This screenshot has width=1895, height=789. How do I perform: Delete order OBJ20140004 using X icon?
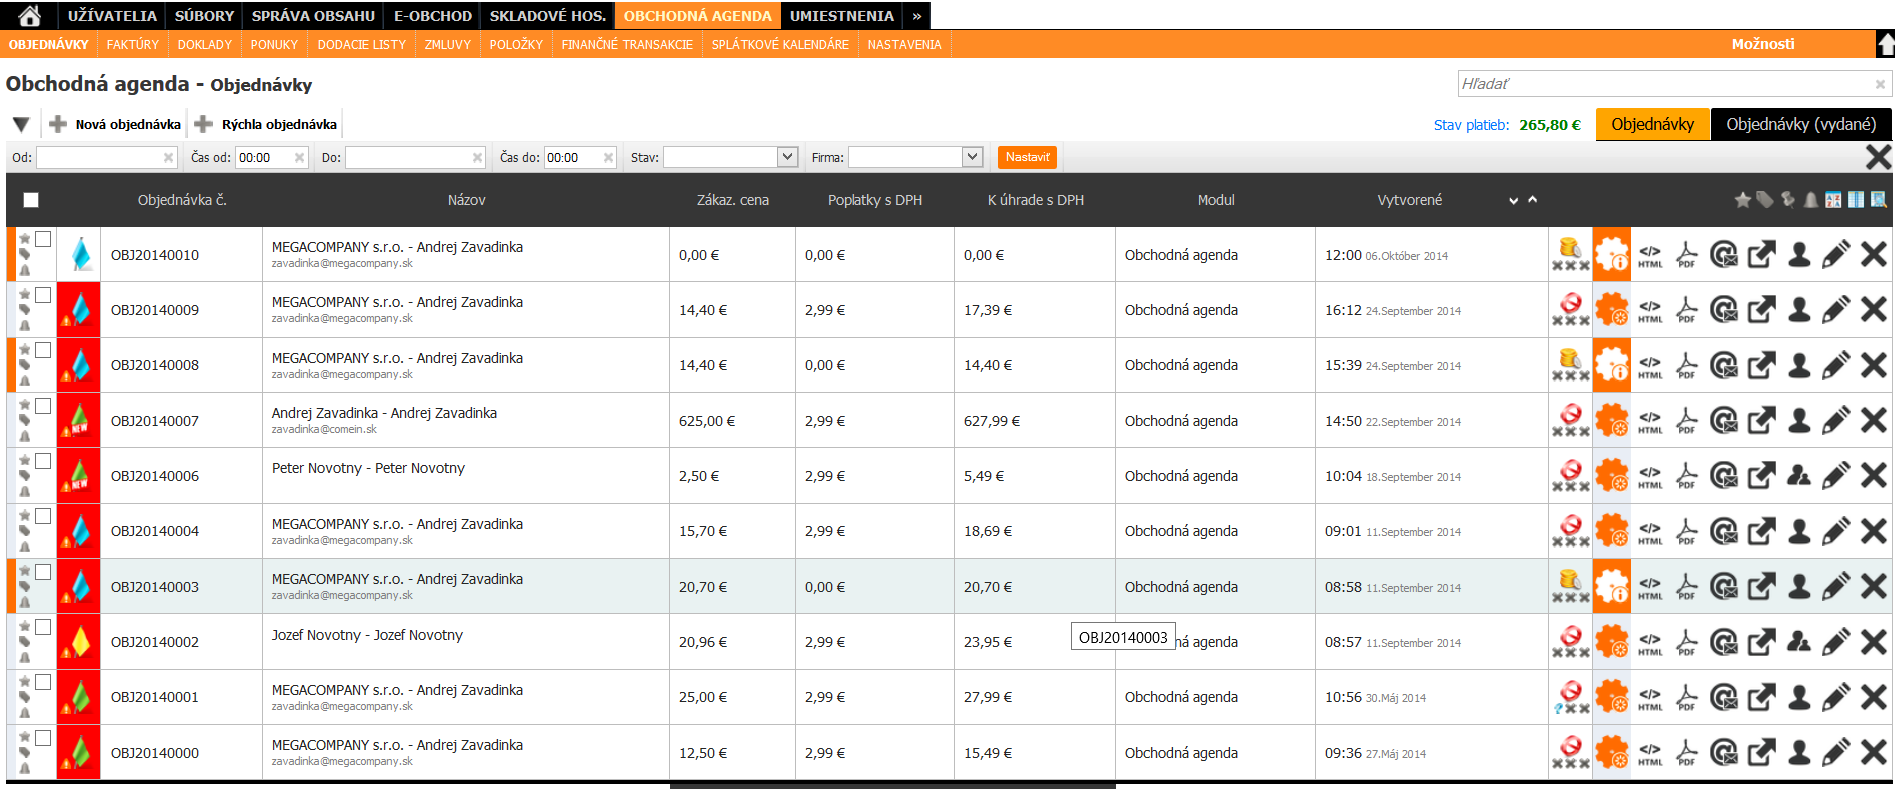pyautogui.click(x=1873, y=531)
